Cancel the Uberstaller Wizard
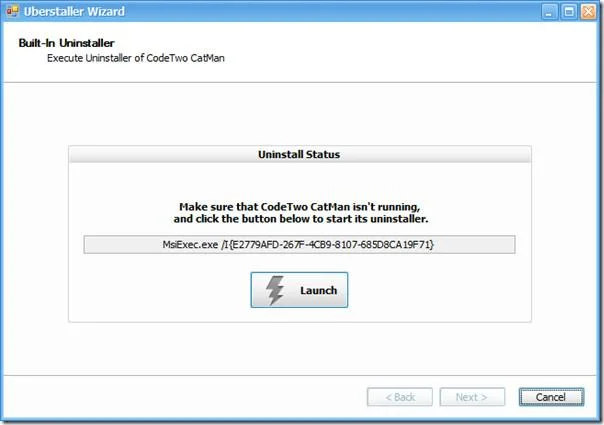The height and width of the screenshot is (425, 604). (551, 397)
